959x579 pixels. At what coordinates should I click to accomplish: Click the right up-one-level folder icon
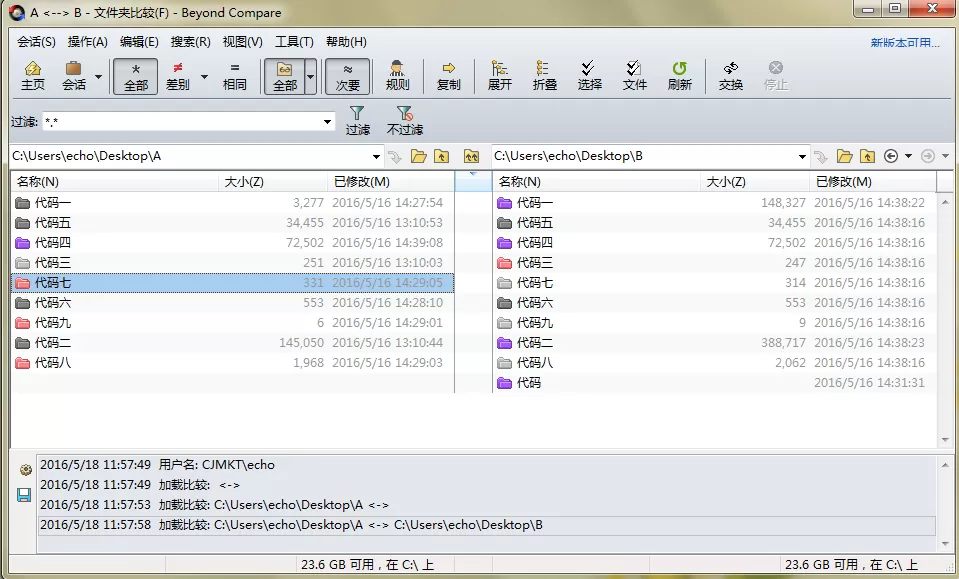tap(867, 157)
